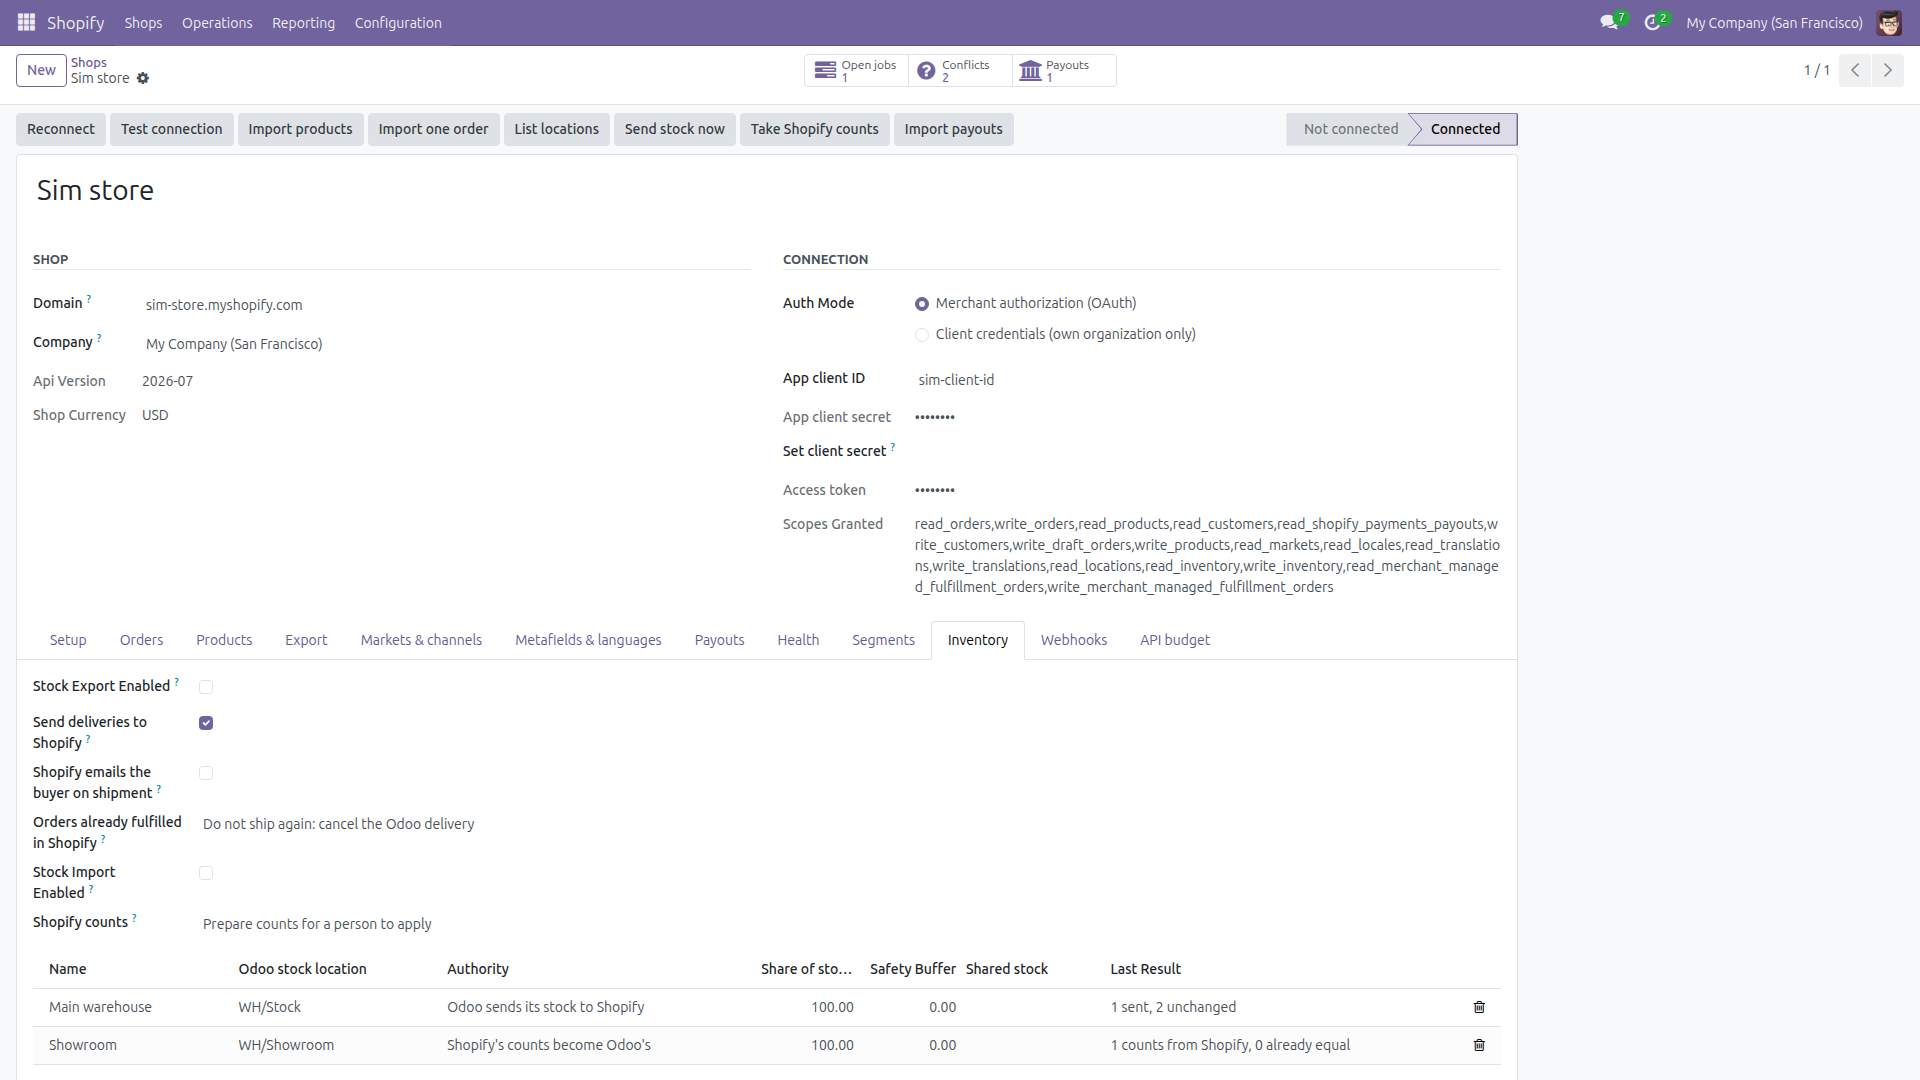The height and width of the screenshot is (1080, 1920).
Task: Open the Markets & channels tab
Action: (x=421, y=640)
